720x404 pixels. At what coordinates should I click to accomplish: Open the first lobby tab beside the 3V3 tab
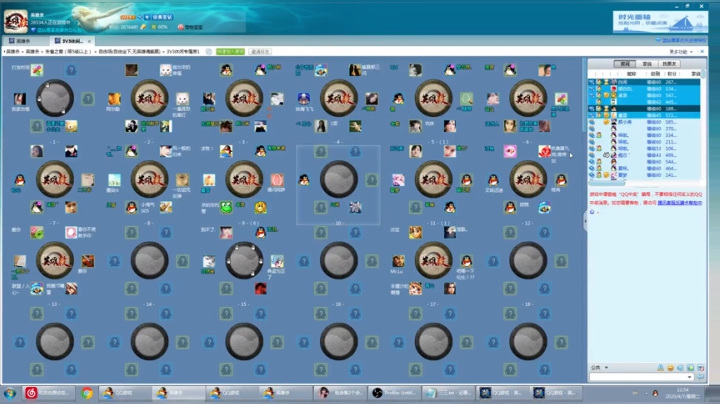24,41
